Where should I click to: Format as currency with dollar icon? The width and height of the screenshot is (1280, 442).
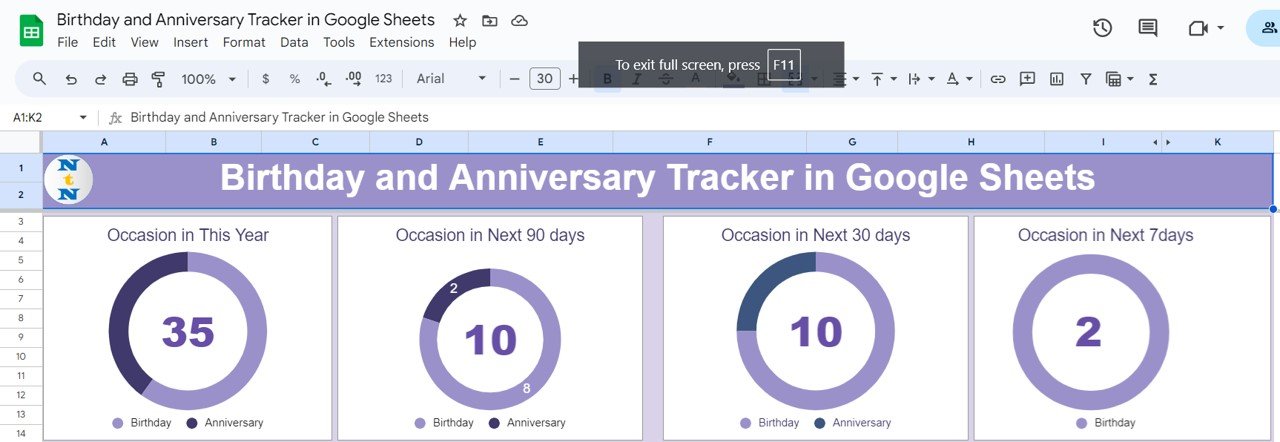point(265,78)
